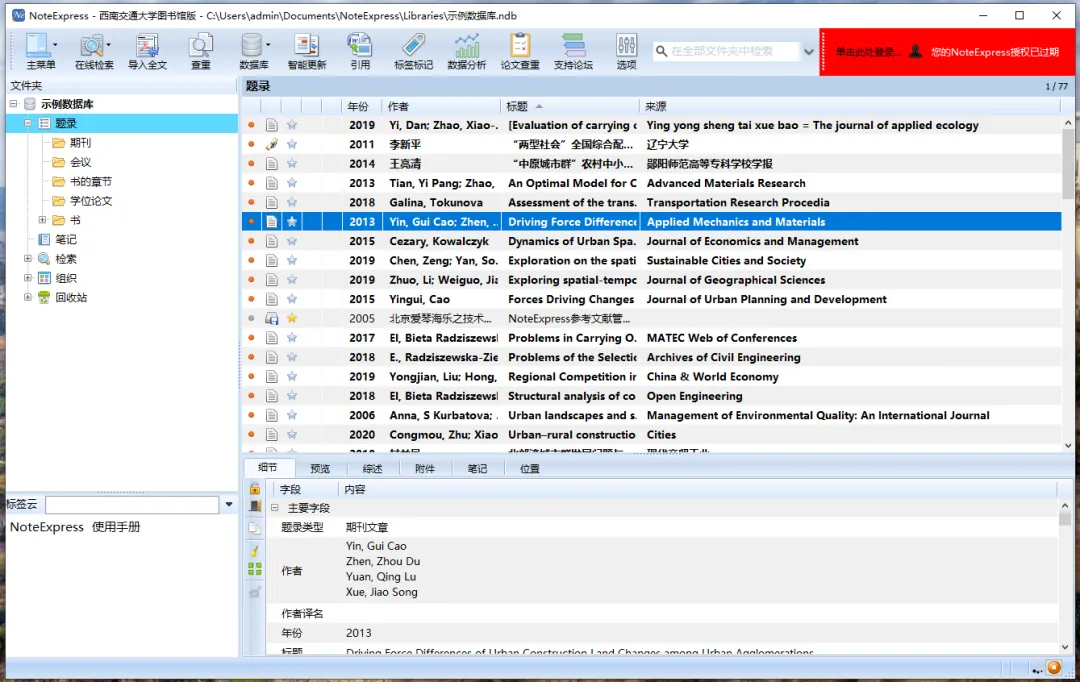The width and height of the screenshot is (1080, 682).
Task: Toggle star on the 王高清 2014 row
Action: (x=292, y=163)
